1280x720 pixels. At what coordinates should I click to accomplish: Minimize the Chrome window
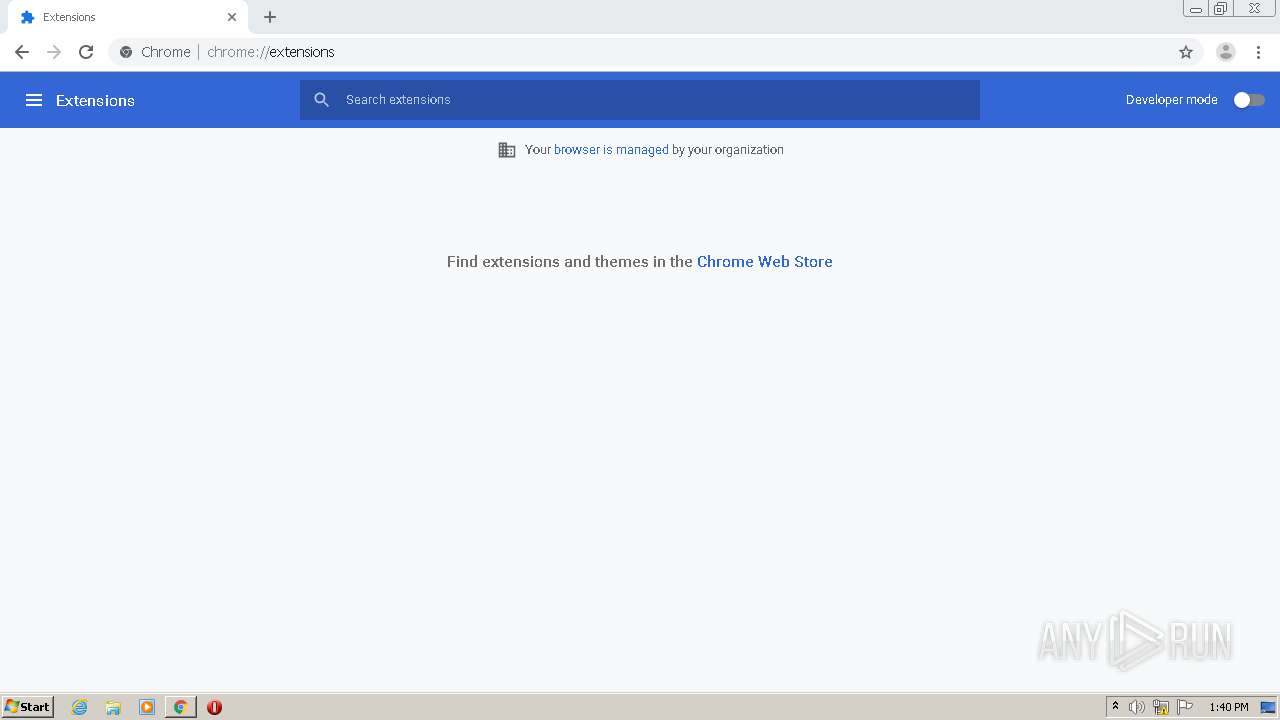[x=1196, y=9]
